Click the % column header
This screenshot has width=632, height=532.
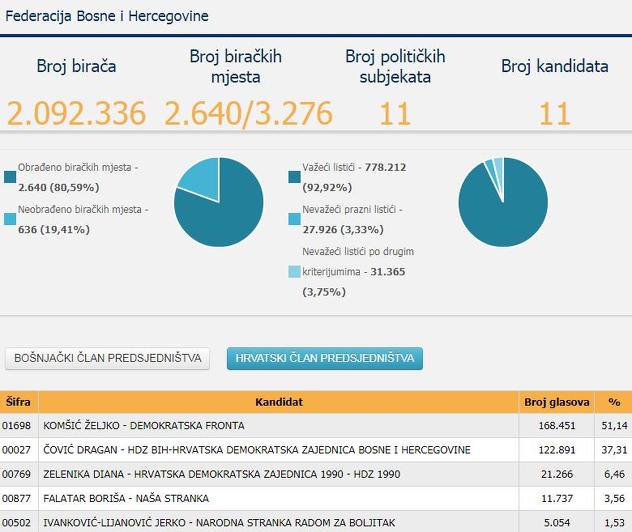click(614, 402)
